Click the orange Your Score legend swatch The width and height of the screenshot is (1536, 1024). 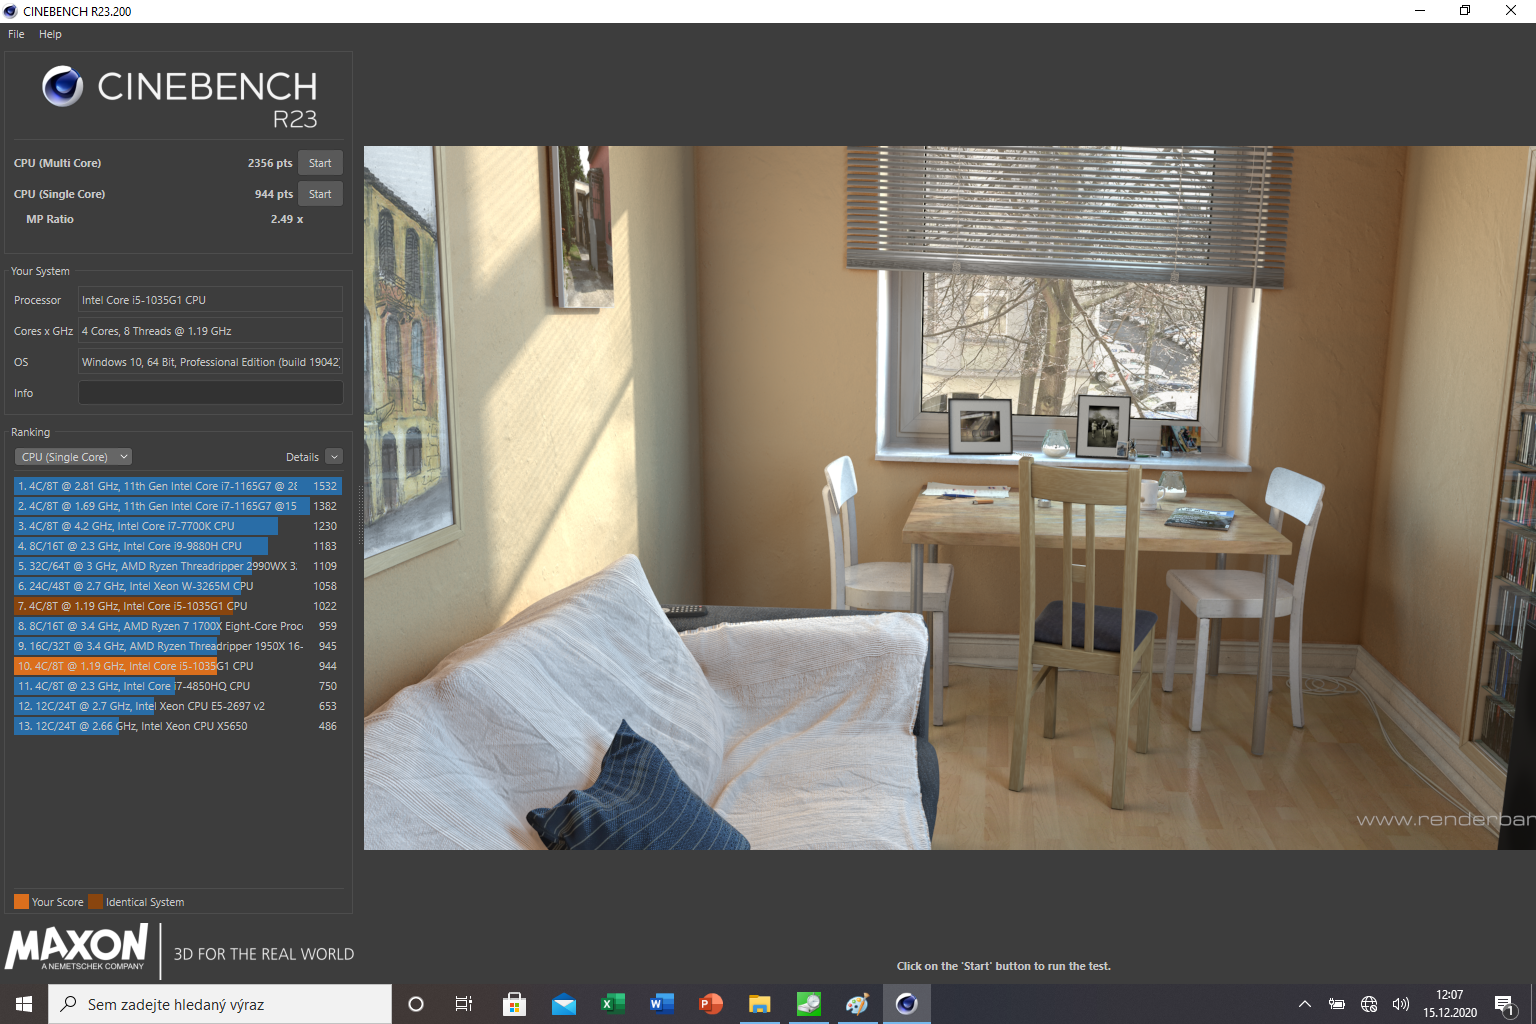[x=21, y=902]
